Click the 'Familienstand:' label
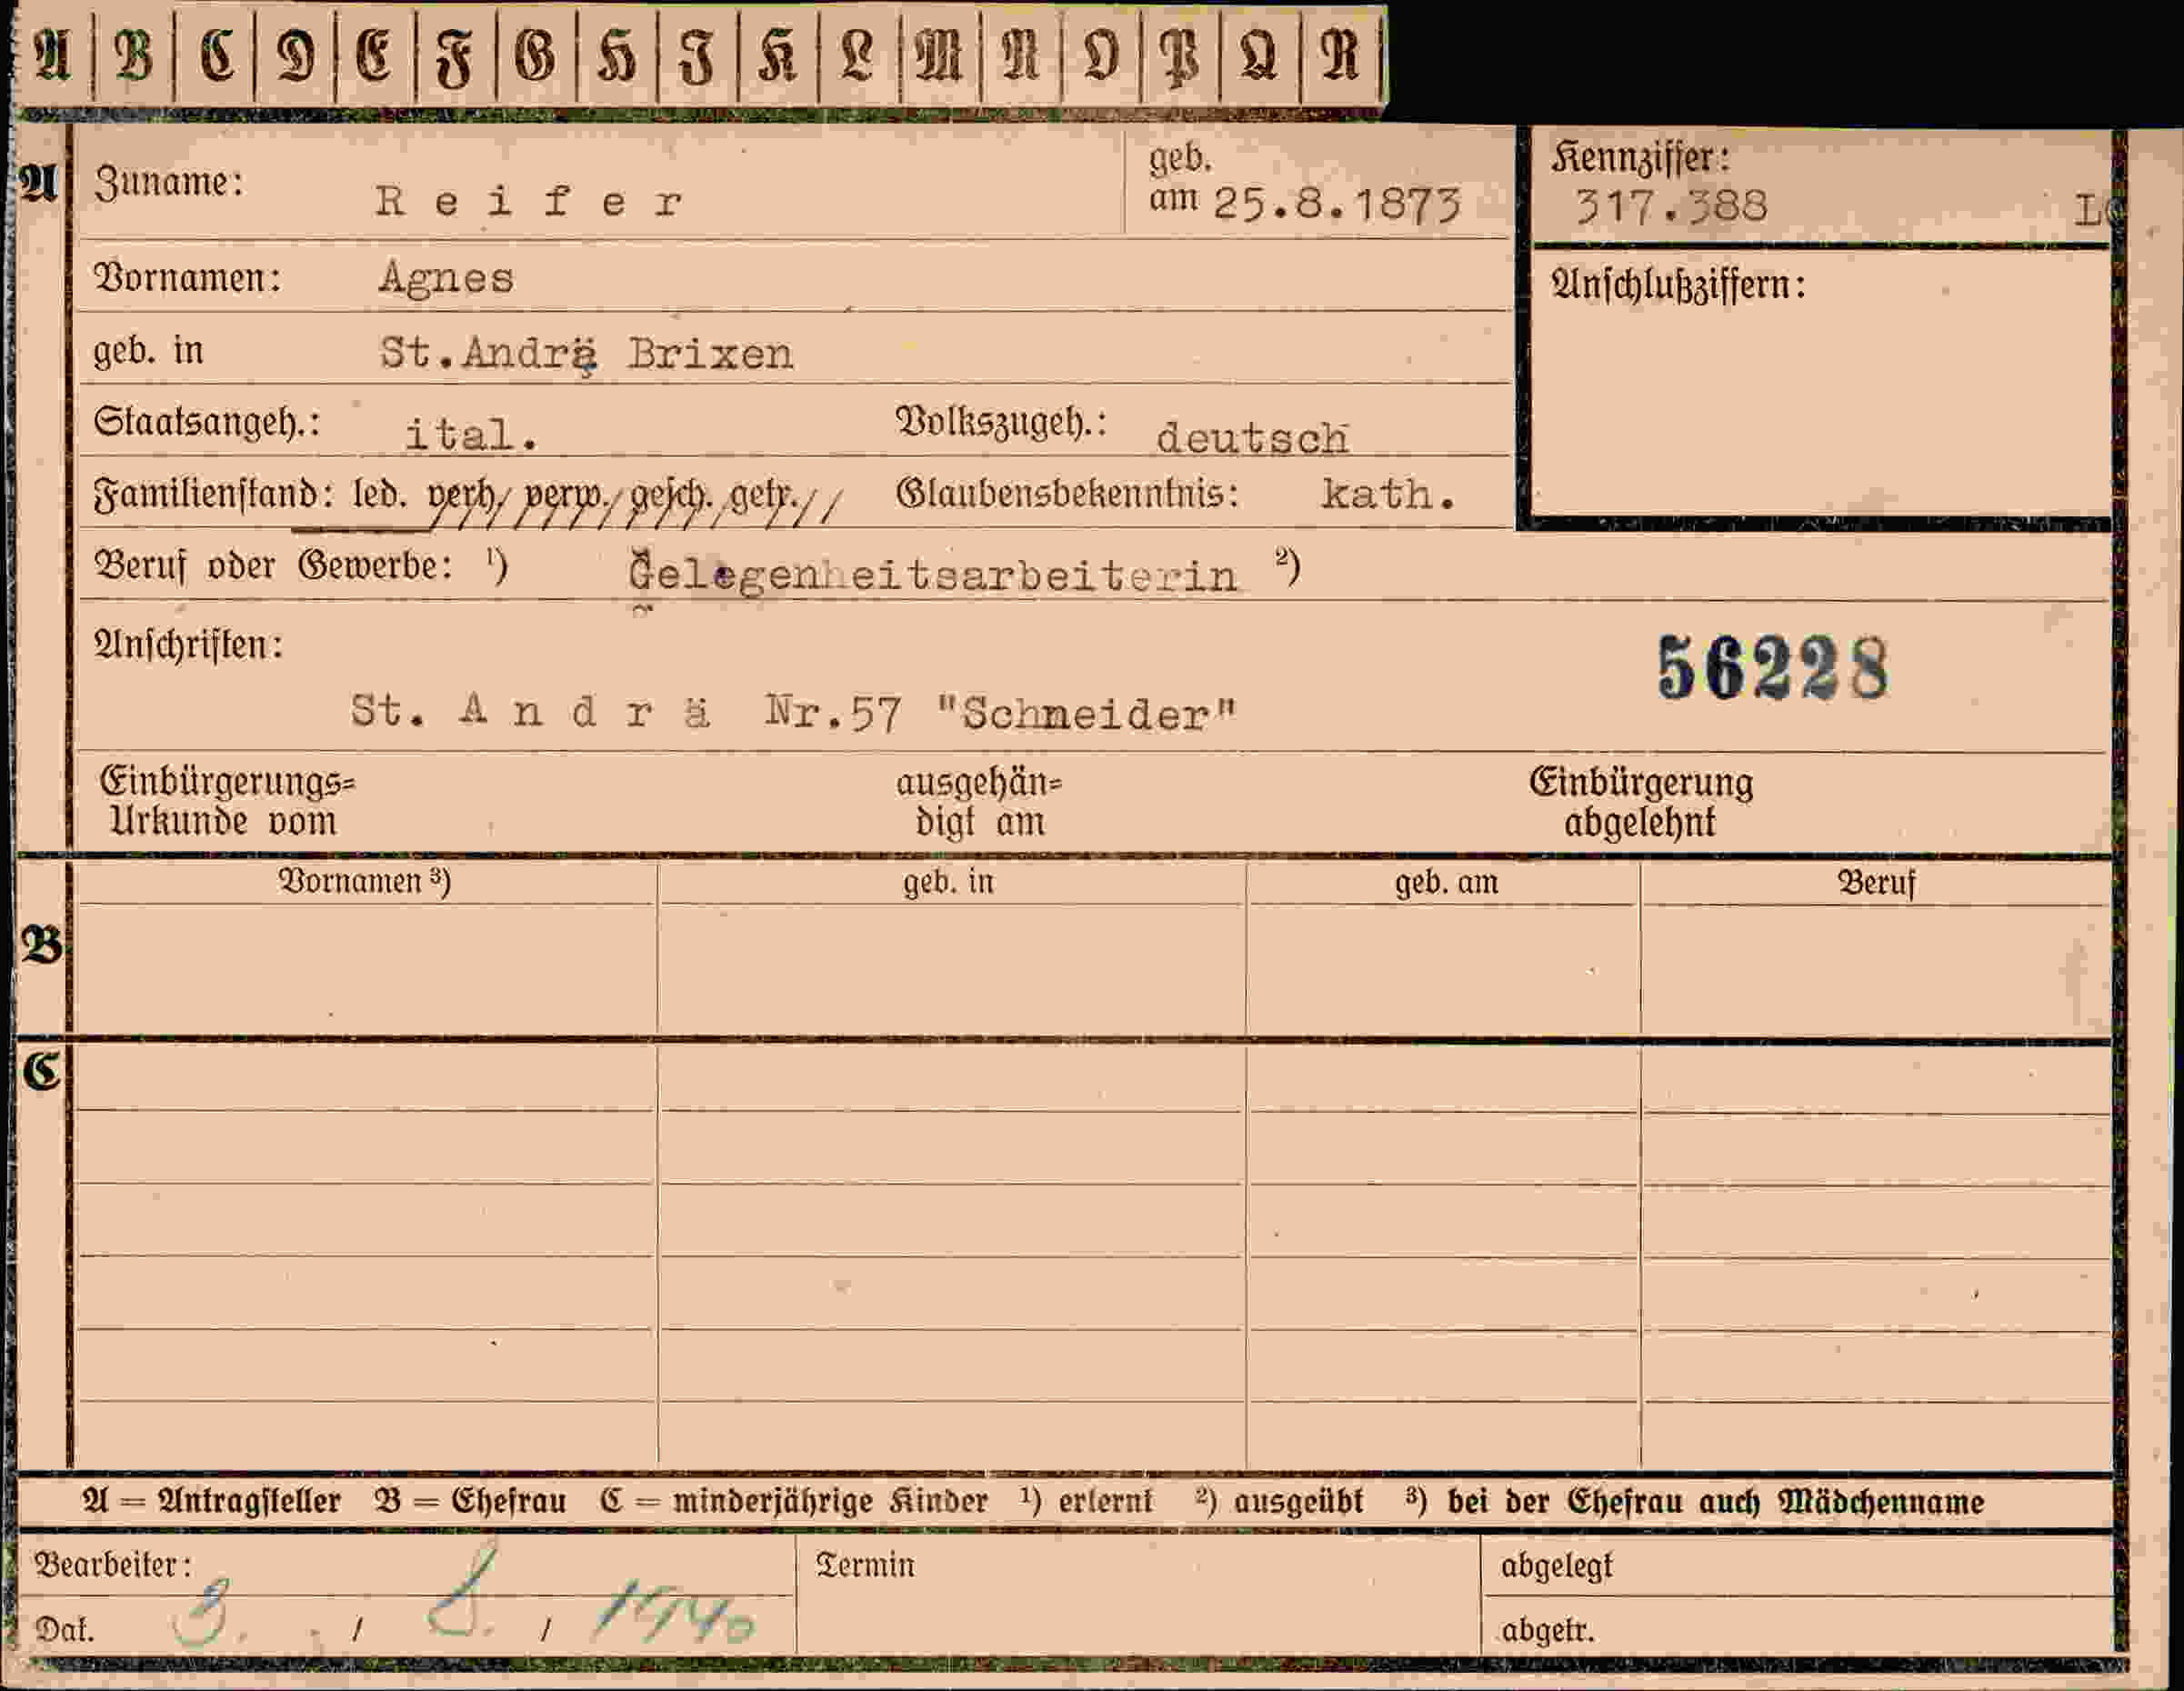Image resolution: width=2184 pixels, height=1691 pixels. click(x=213, y=495)
